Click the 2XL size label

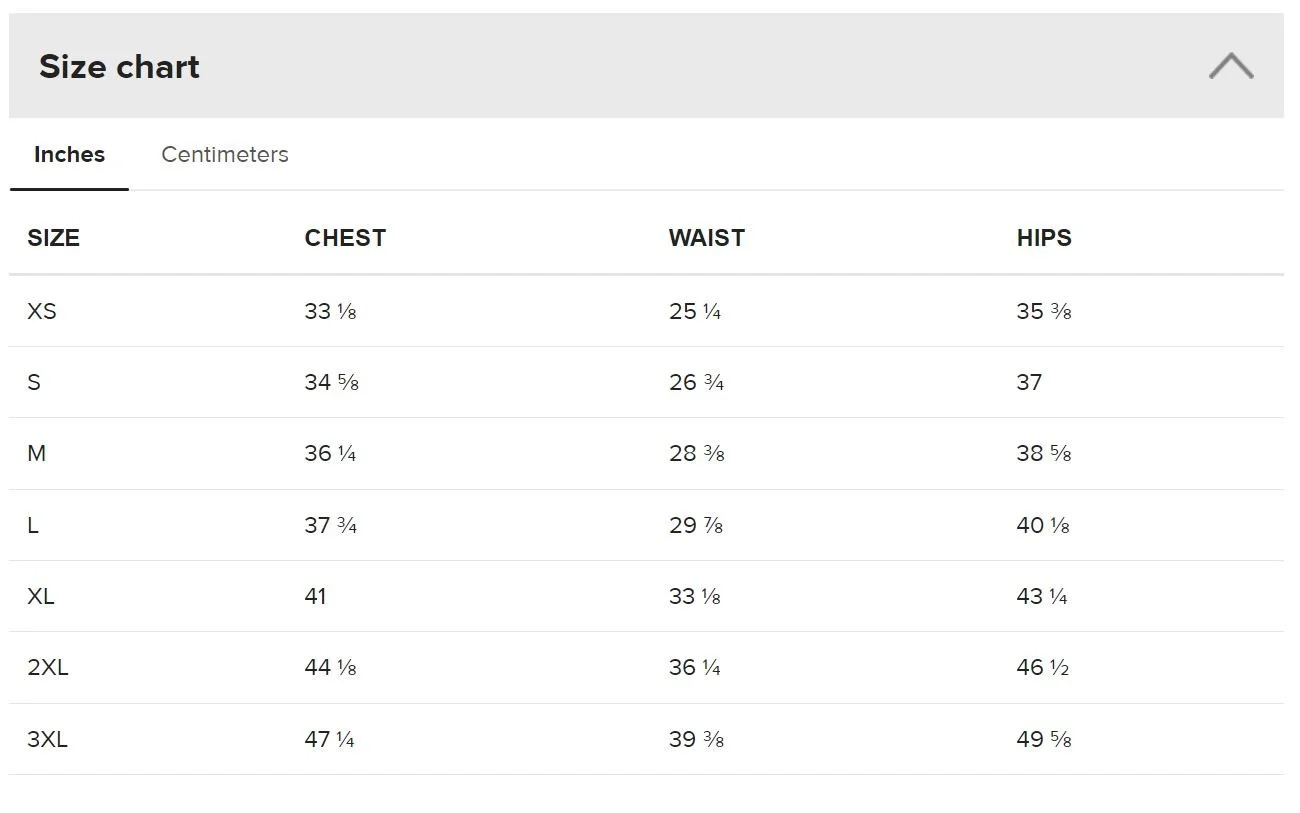point(48,667)
